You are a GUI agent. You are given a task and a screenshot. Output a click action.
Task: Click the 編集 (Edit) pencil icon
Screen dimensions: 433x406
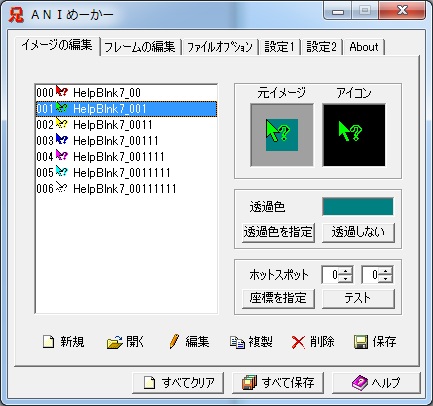tap(174, 342)
